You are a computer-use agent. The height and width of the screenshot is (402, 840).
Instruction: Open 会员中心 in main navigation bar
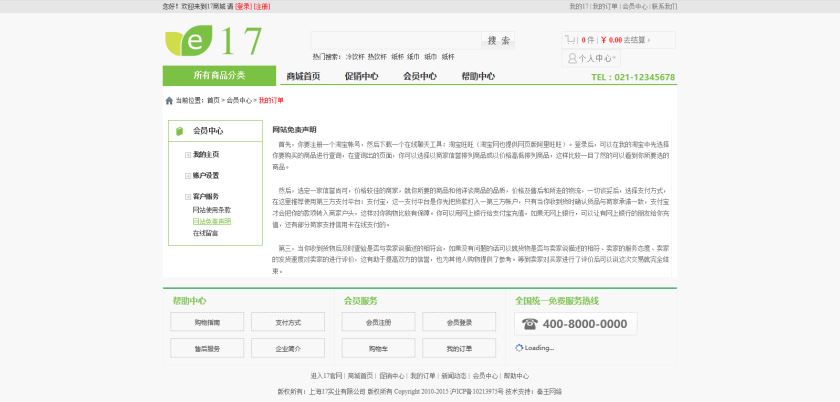pos(419,76)
